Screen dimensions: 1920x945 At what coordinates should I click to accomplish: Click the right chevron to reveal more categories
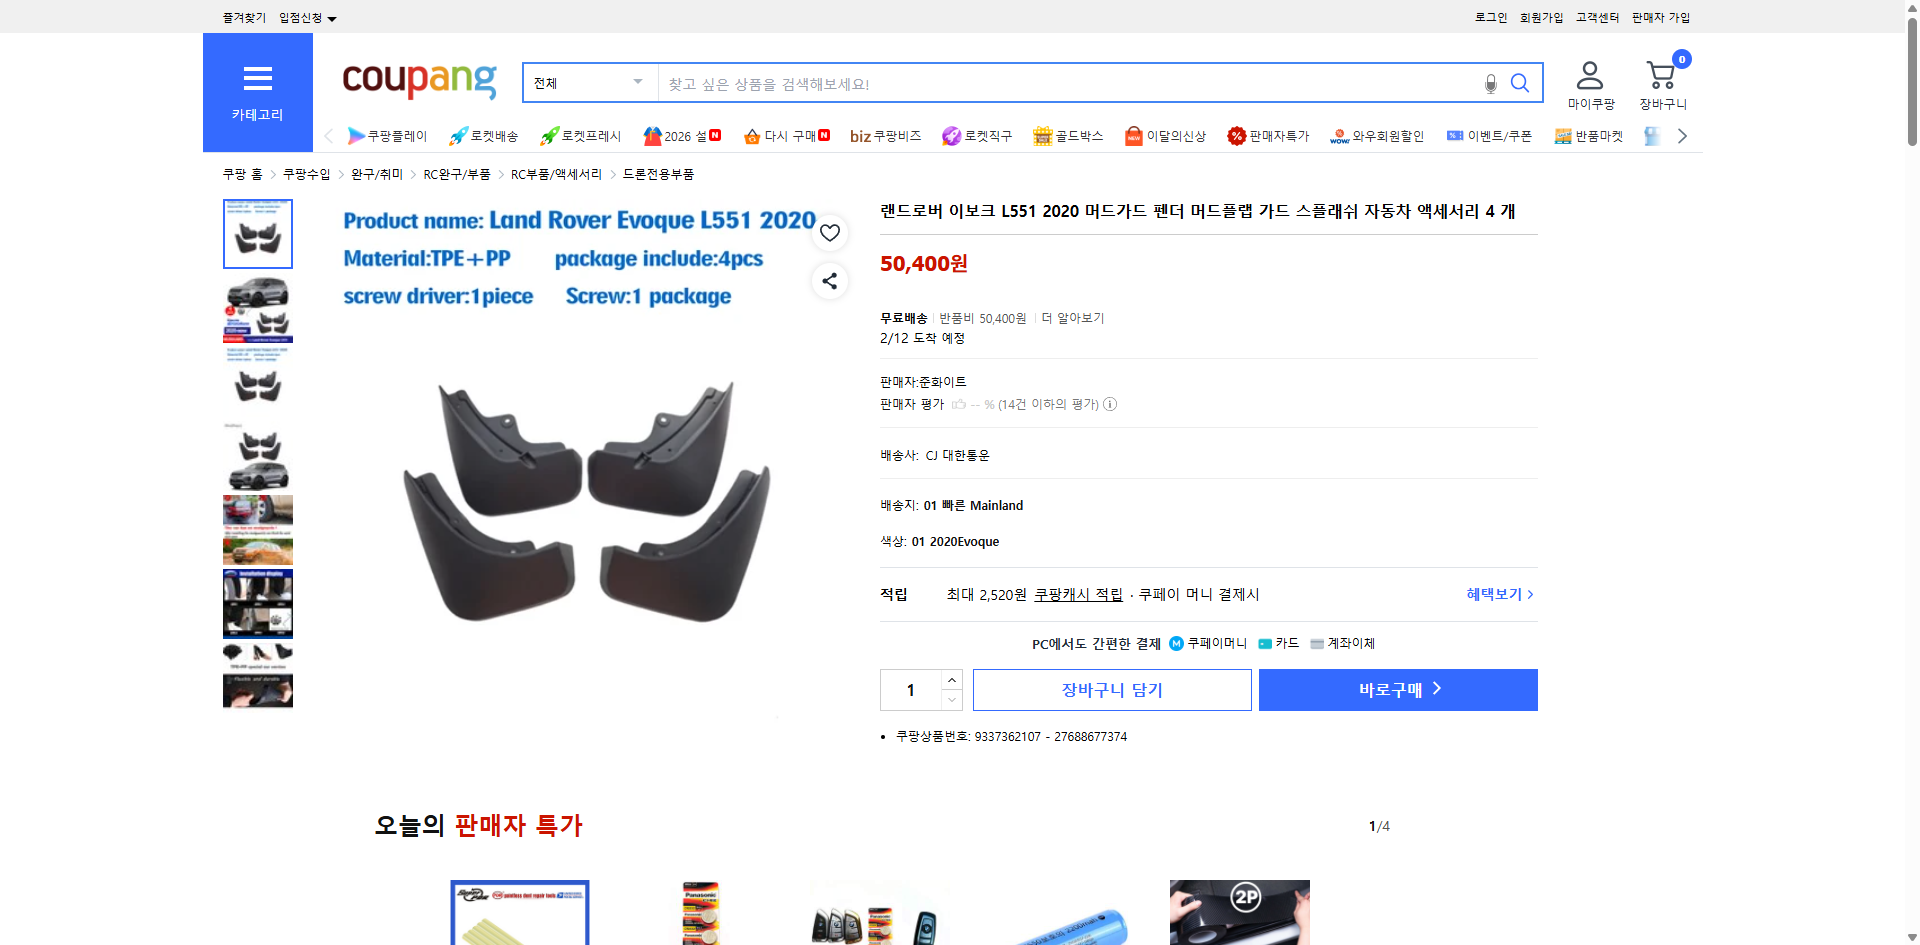[1682, 136]
